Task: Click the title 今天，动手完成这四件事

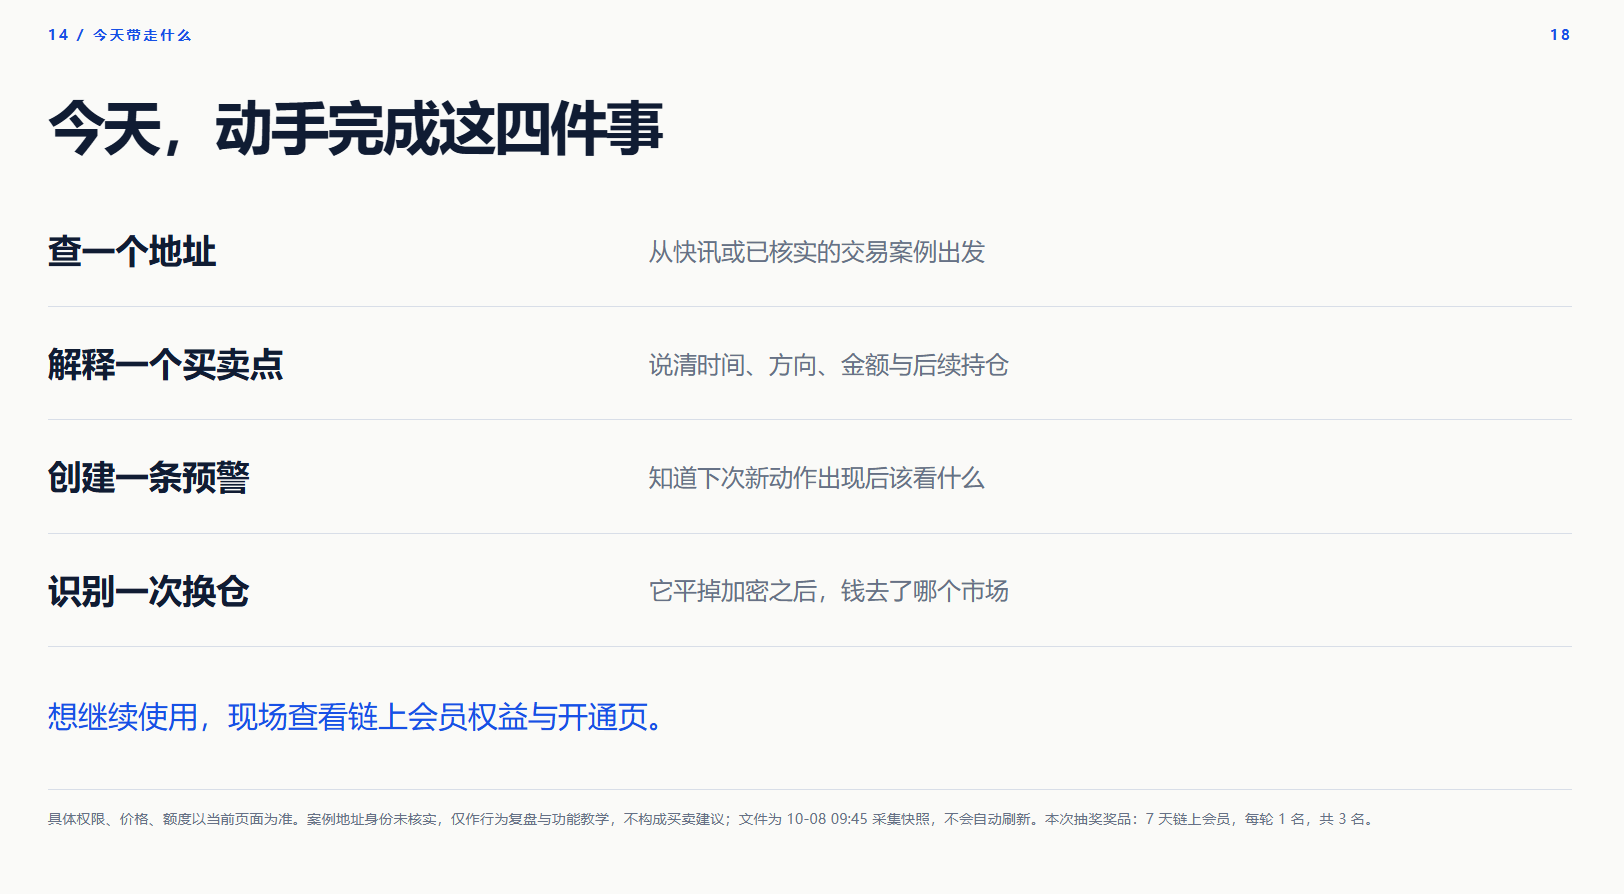Action: click(355, 129)
